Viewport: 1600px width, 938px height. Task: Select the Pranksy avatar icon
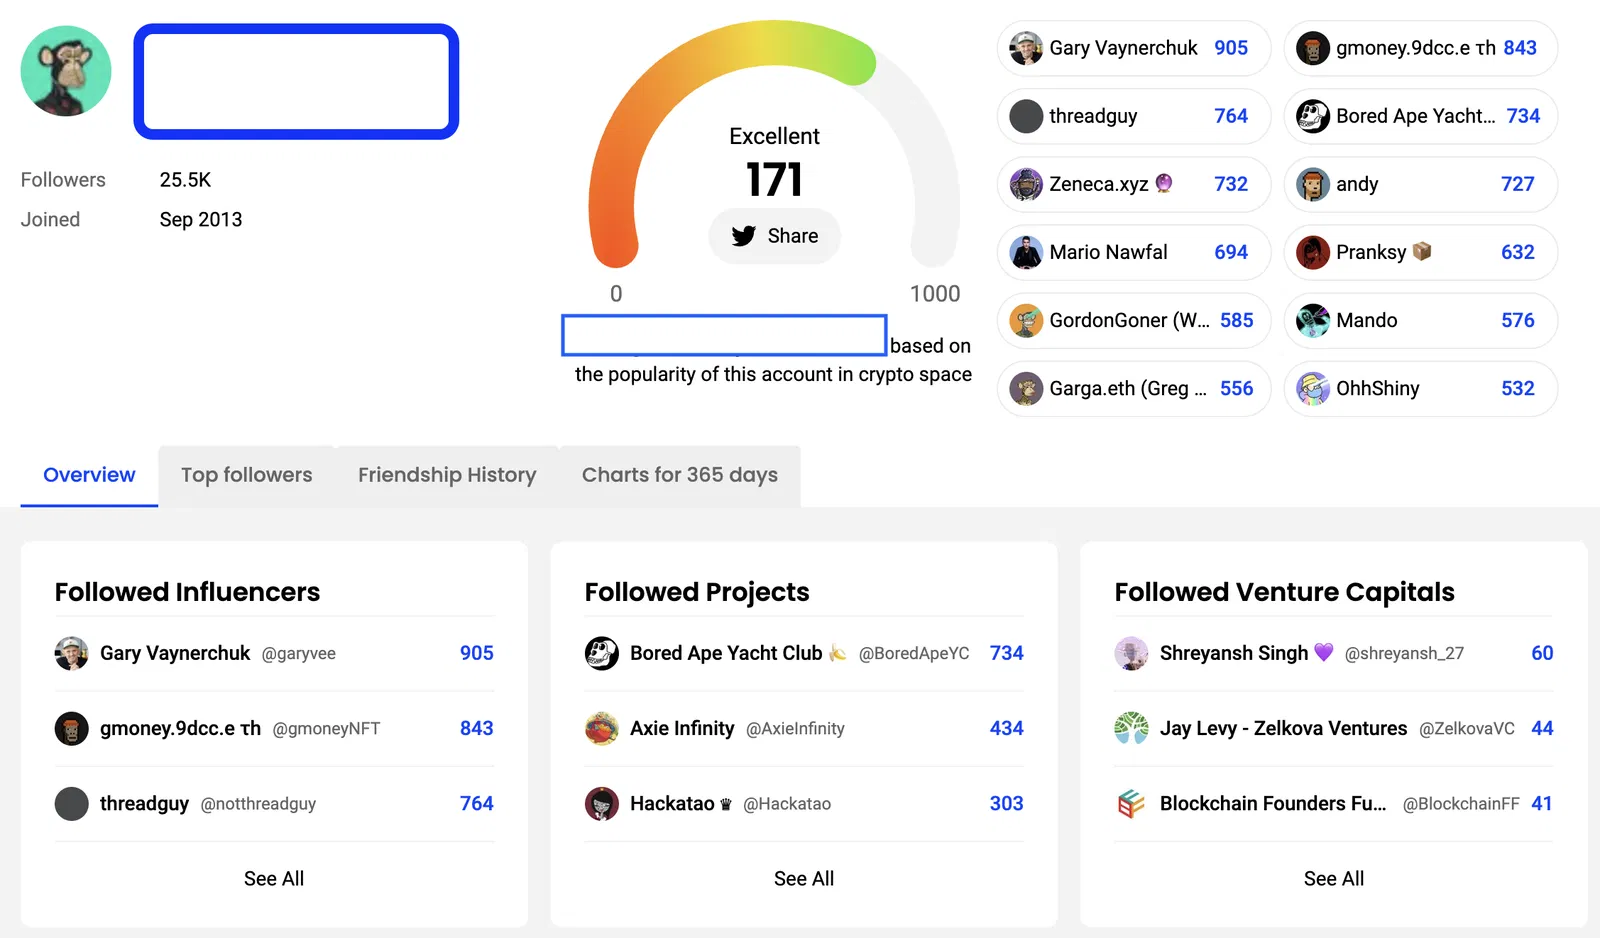tap(1313, 252)
